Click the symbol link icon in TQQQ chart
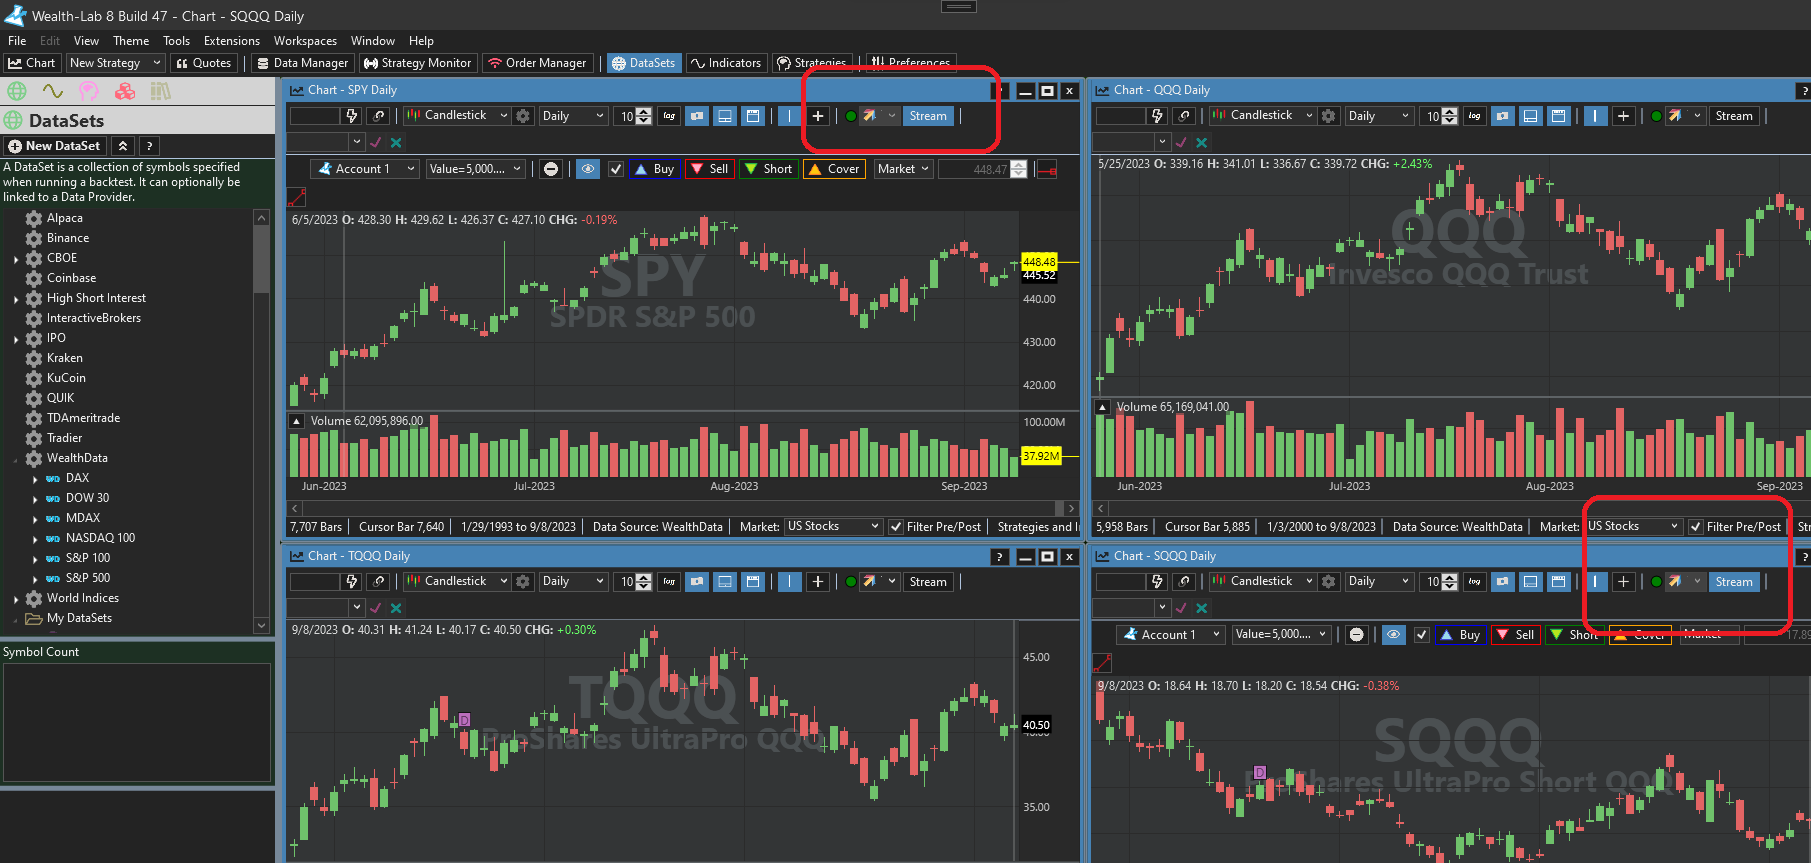 379,582
